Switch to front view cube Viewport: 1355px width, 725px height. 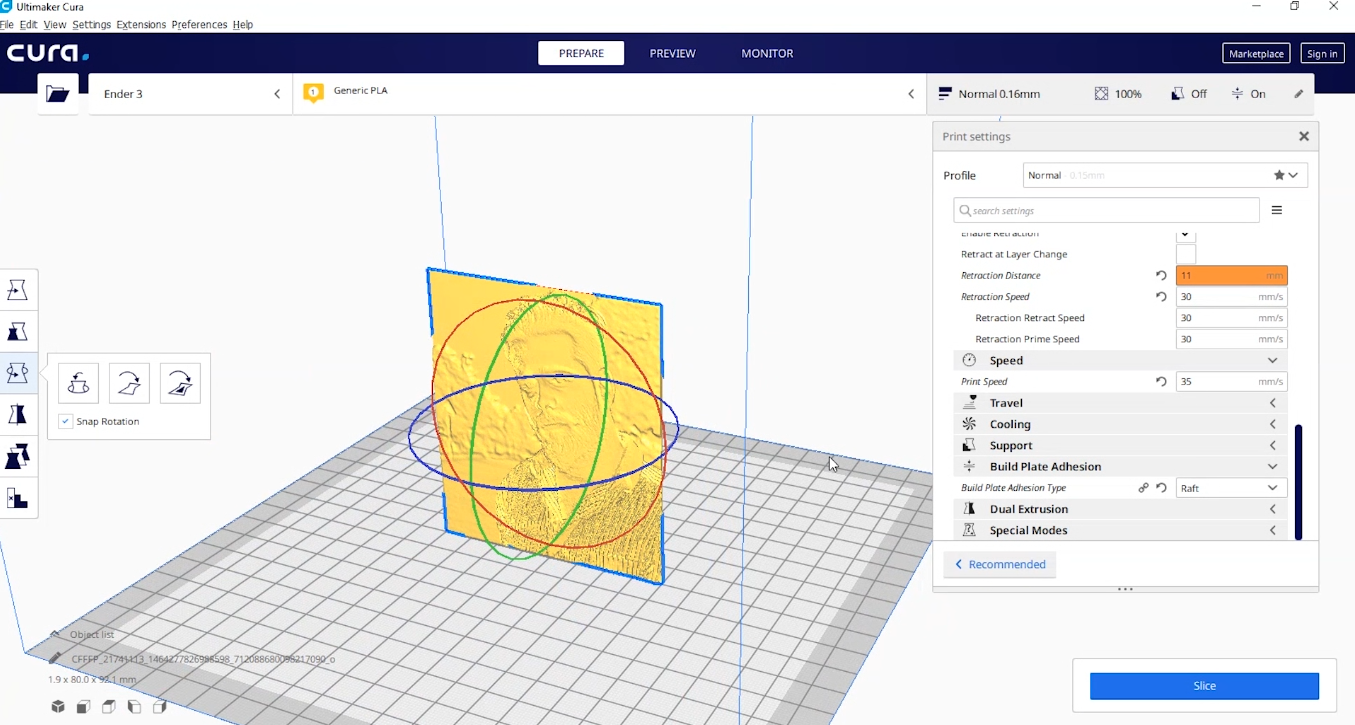pyautogui.click(x=84, y=707)
